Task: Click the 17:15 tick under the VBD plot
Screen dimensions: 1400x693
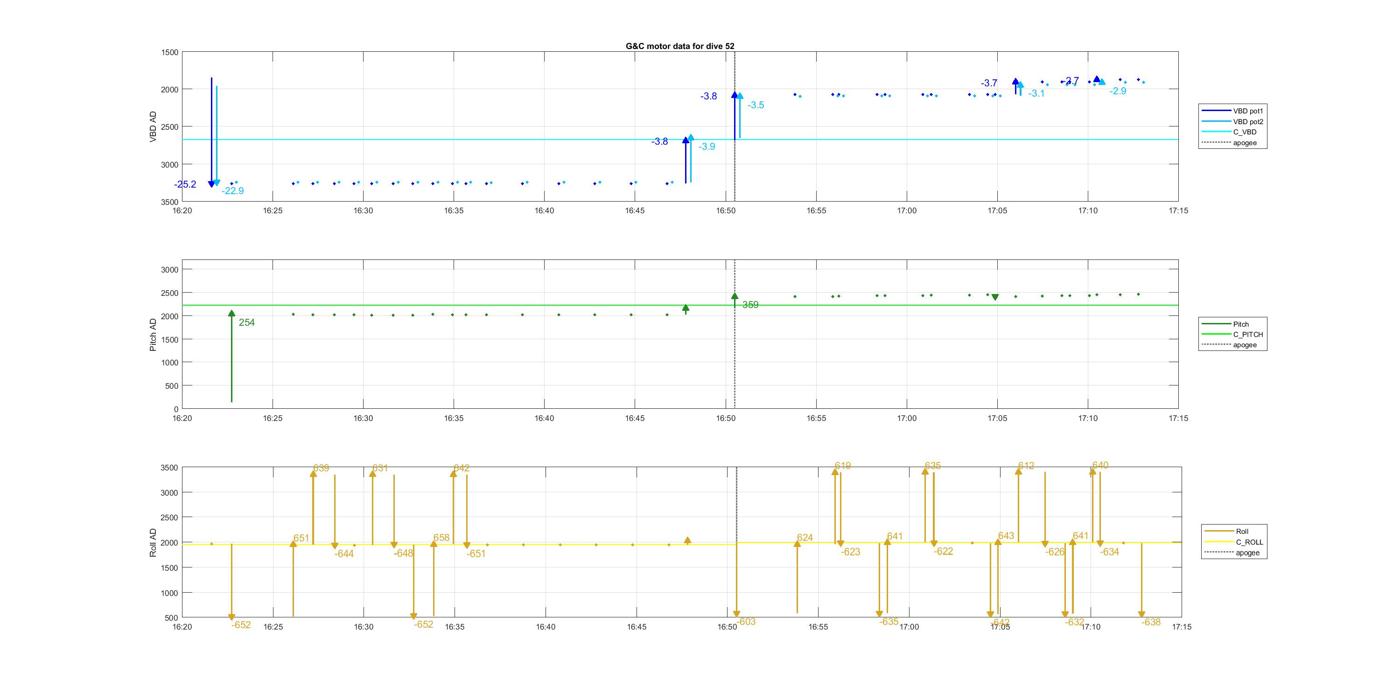Action: pos(1178,211)
